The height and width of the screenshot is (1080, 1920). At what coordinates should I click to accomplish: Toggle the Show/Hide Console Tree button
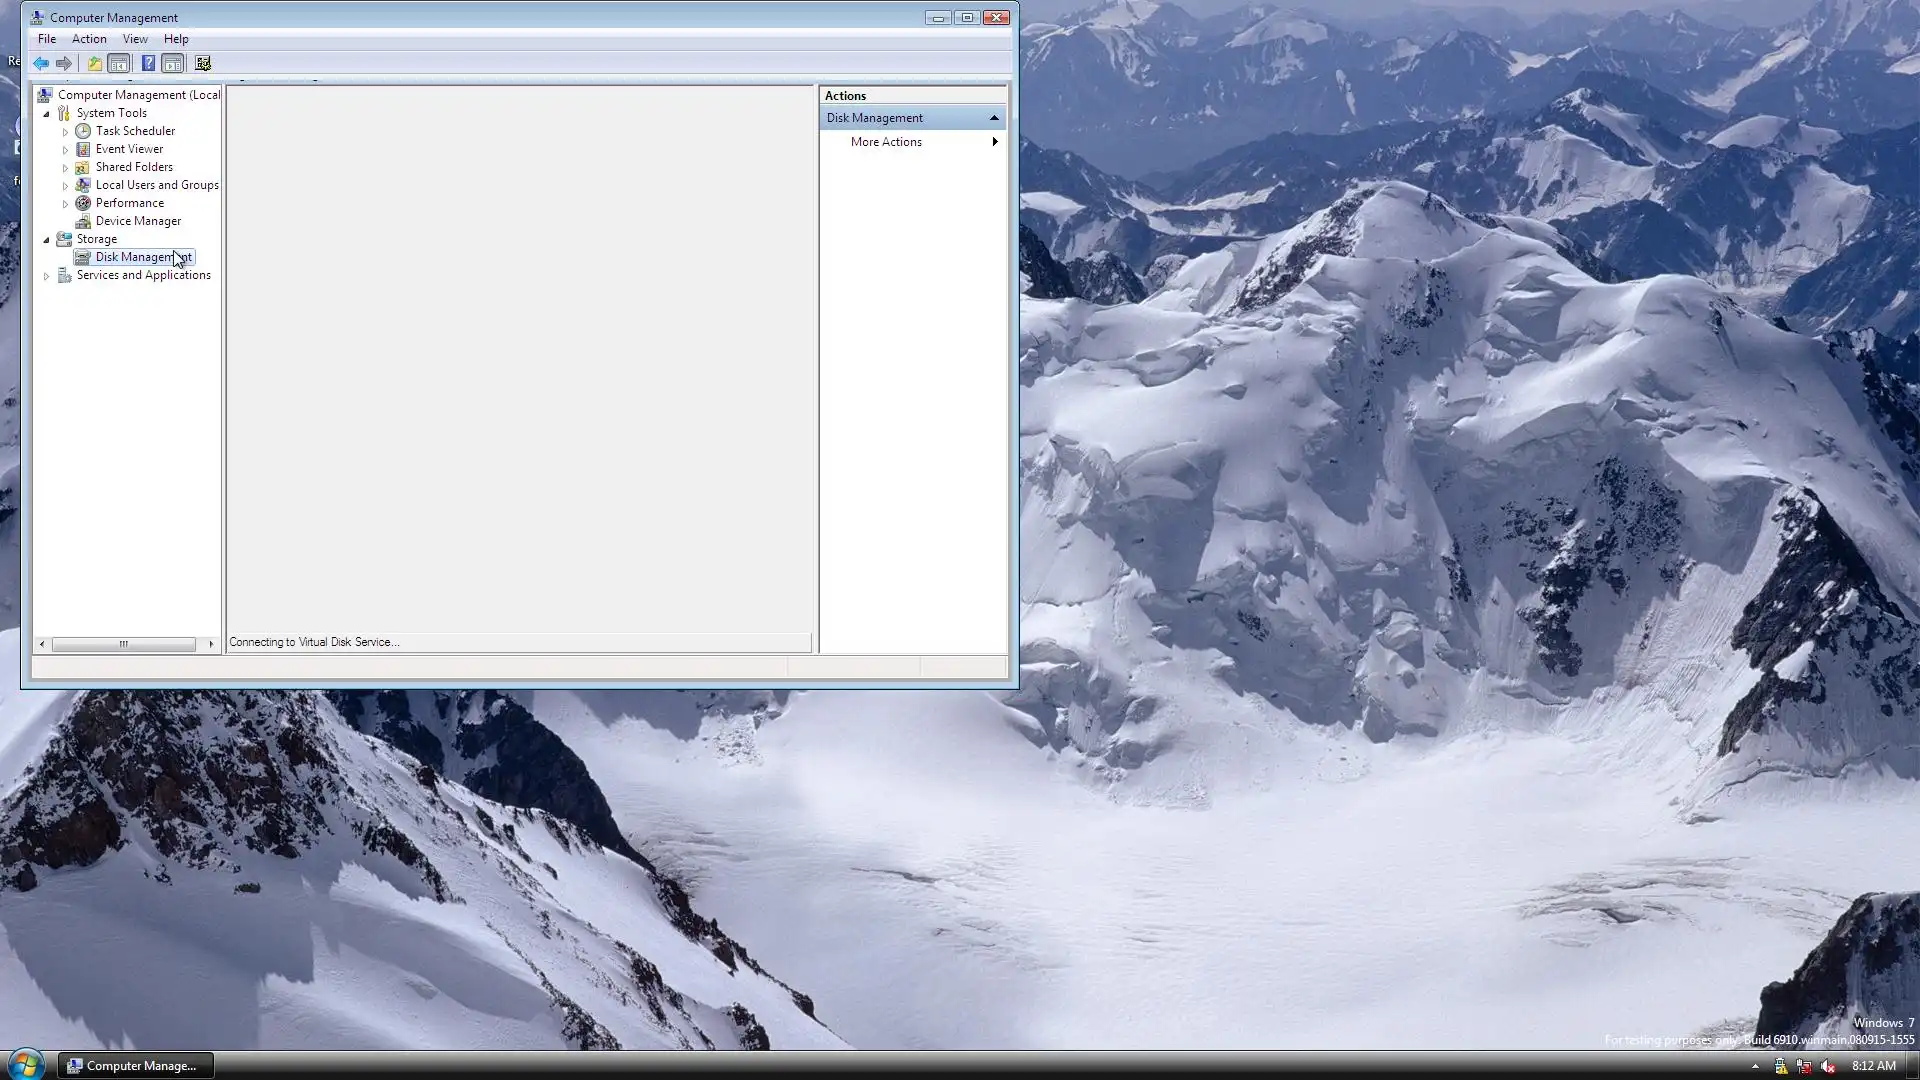119,63
